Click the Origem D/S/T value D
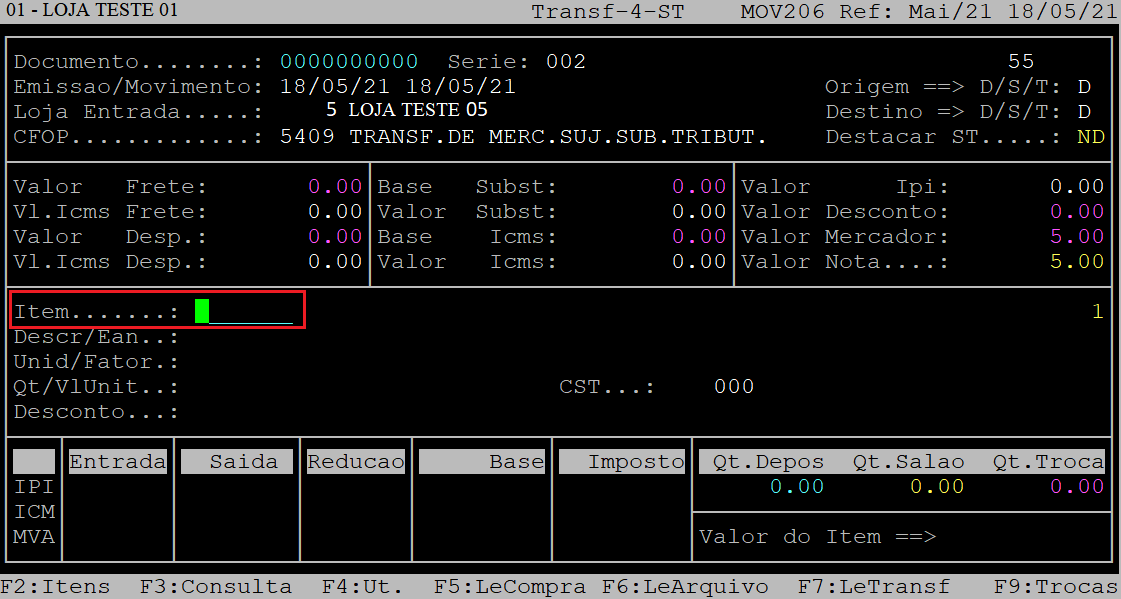 [1084, 87]
